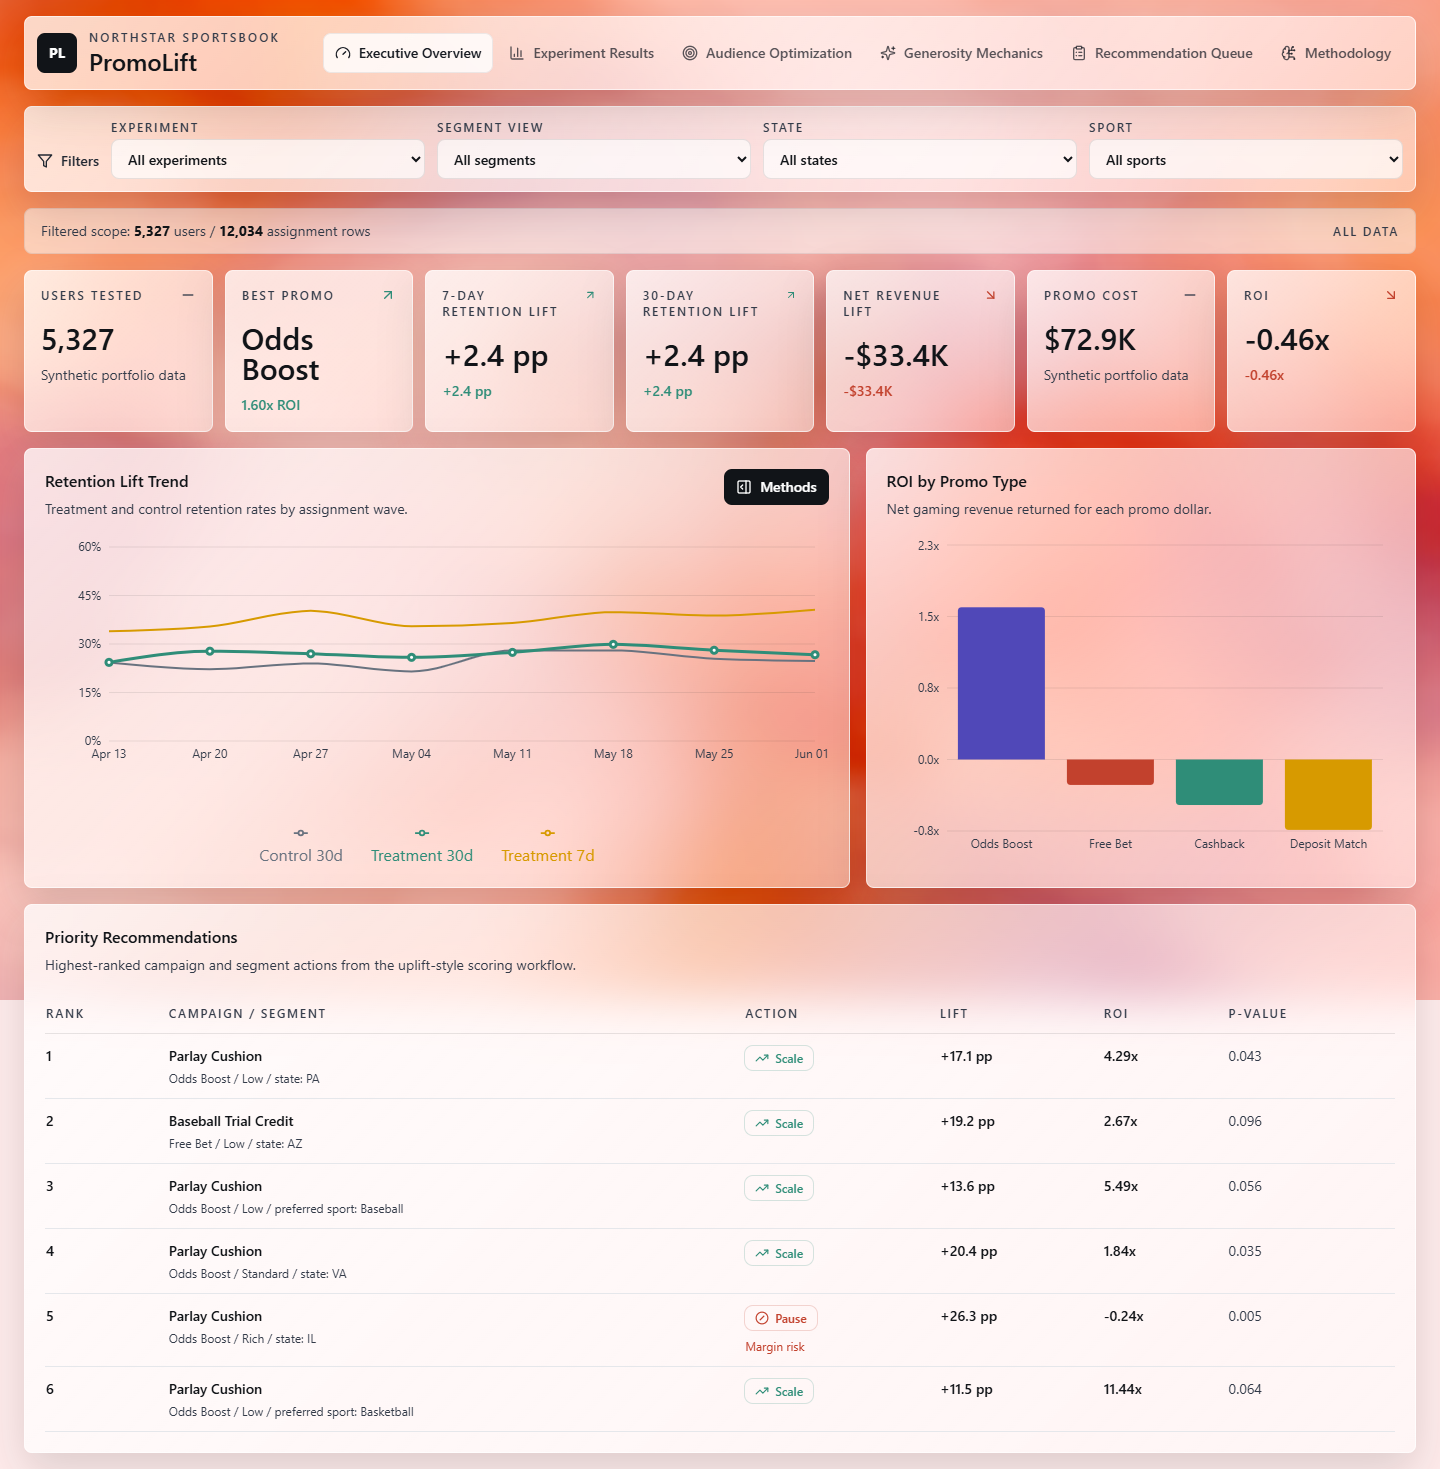The image size is (1440, 1469).
Task: Click the dash icon on Promo Cost card
Action: (x=1190, y=295)
